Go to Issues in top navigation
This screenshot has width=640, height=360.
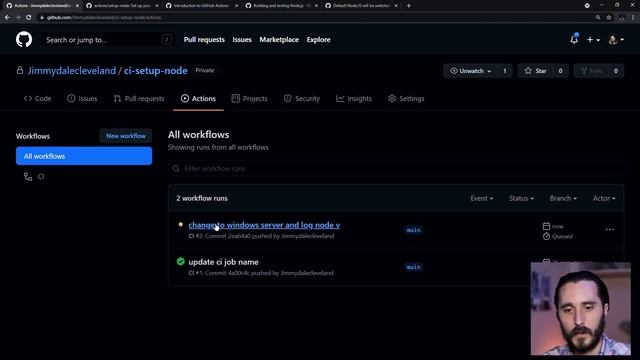click(242, 40)
